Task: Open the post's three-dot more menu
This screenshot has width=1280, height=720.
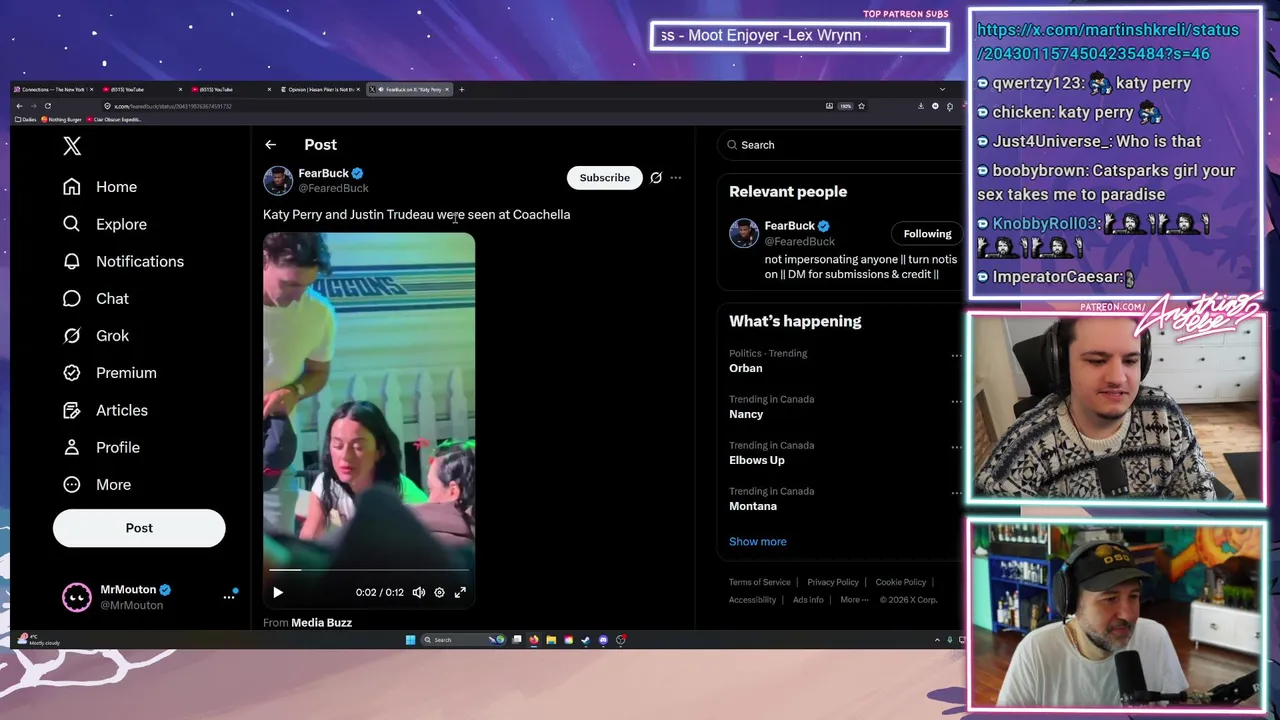Action: [x=676, y=178]
